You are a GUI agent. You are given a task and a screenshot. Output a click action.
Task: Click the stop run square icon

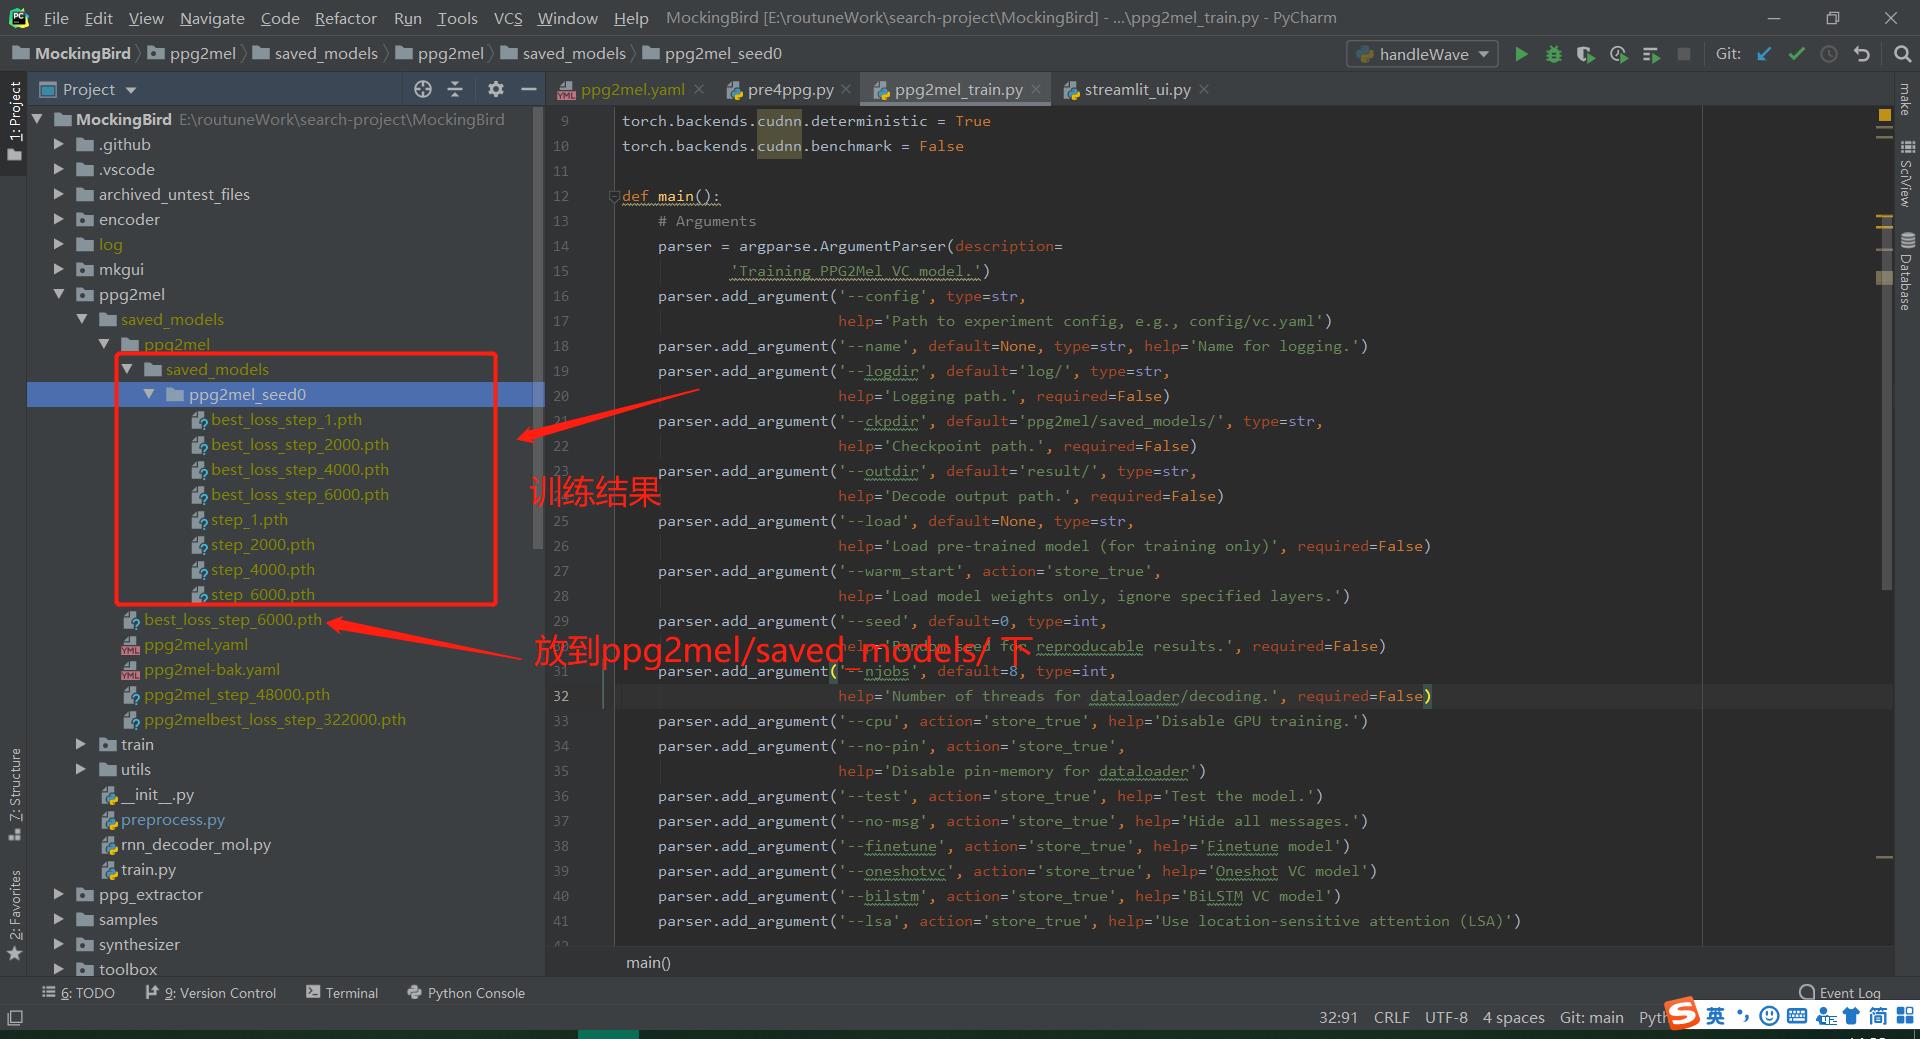pos(1684,54)
